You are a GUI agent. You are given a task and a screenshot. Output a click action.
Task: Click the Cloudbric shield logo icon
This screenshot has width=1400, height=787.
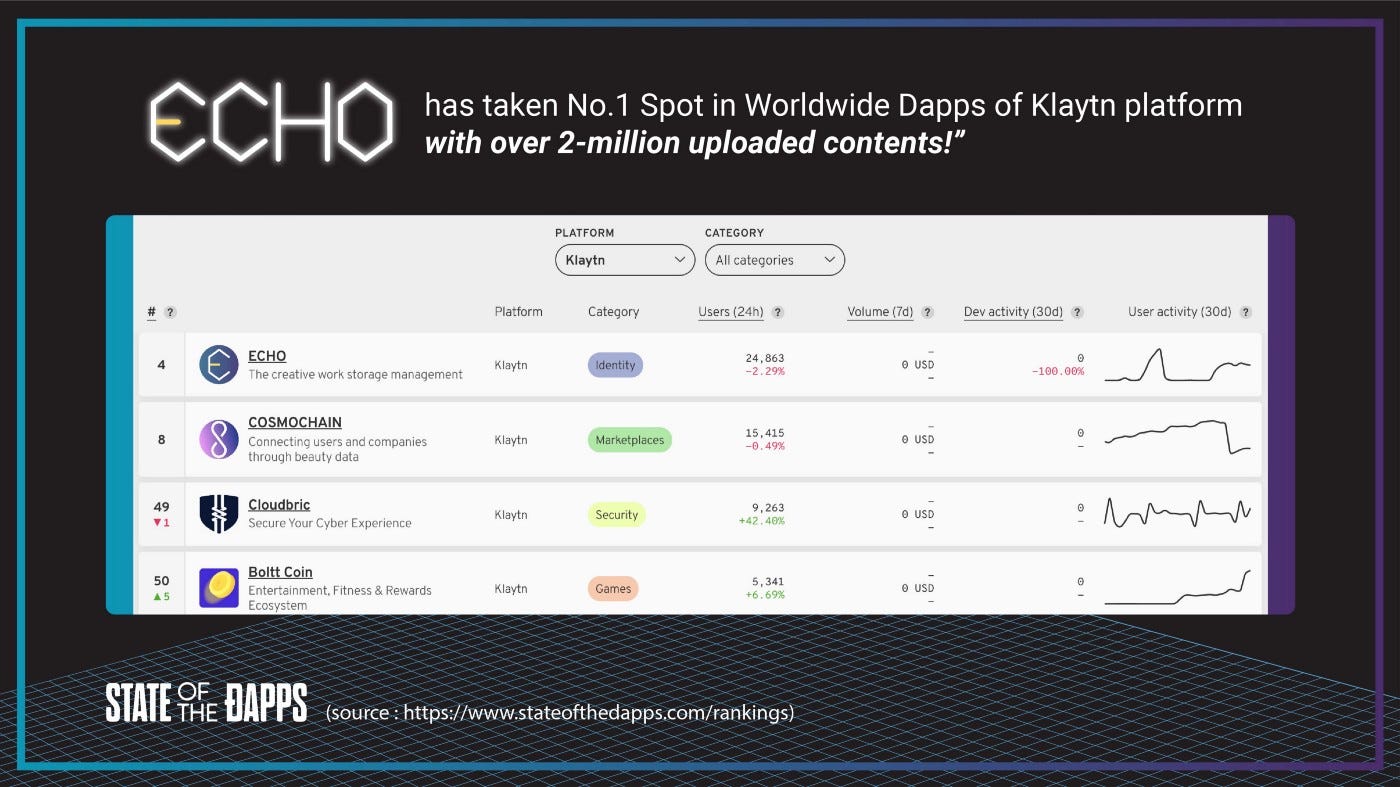pos(218,514)
